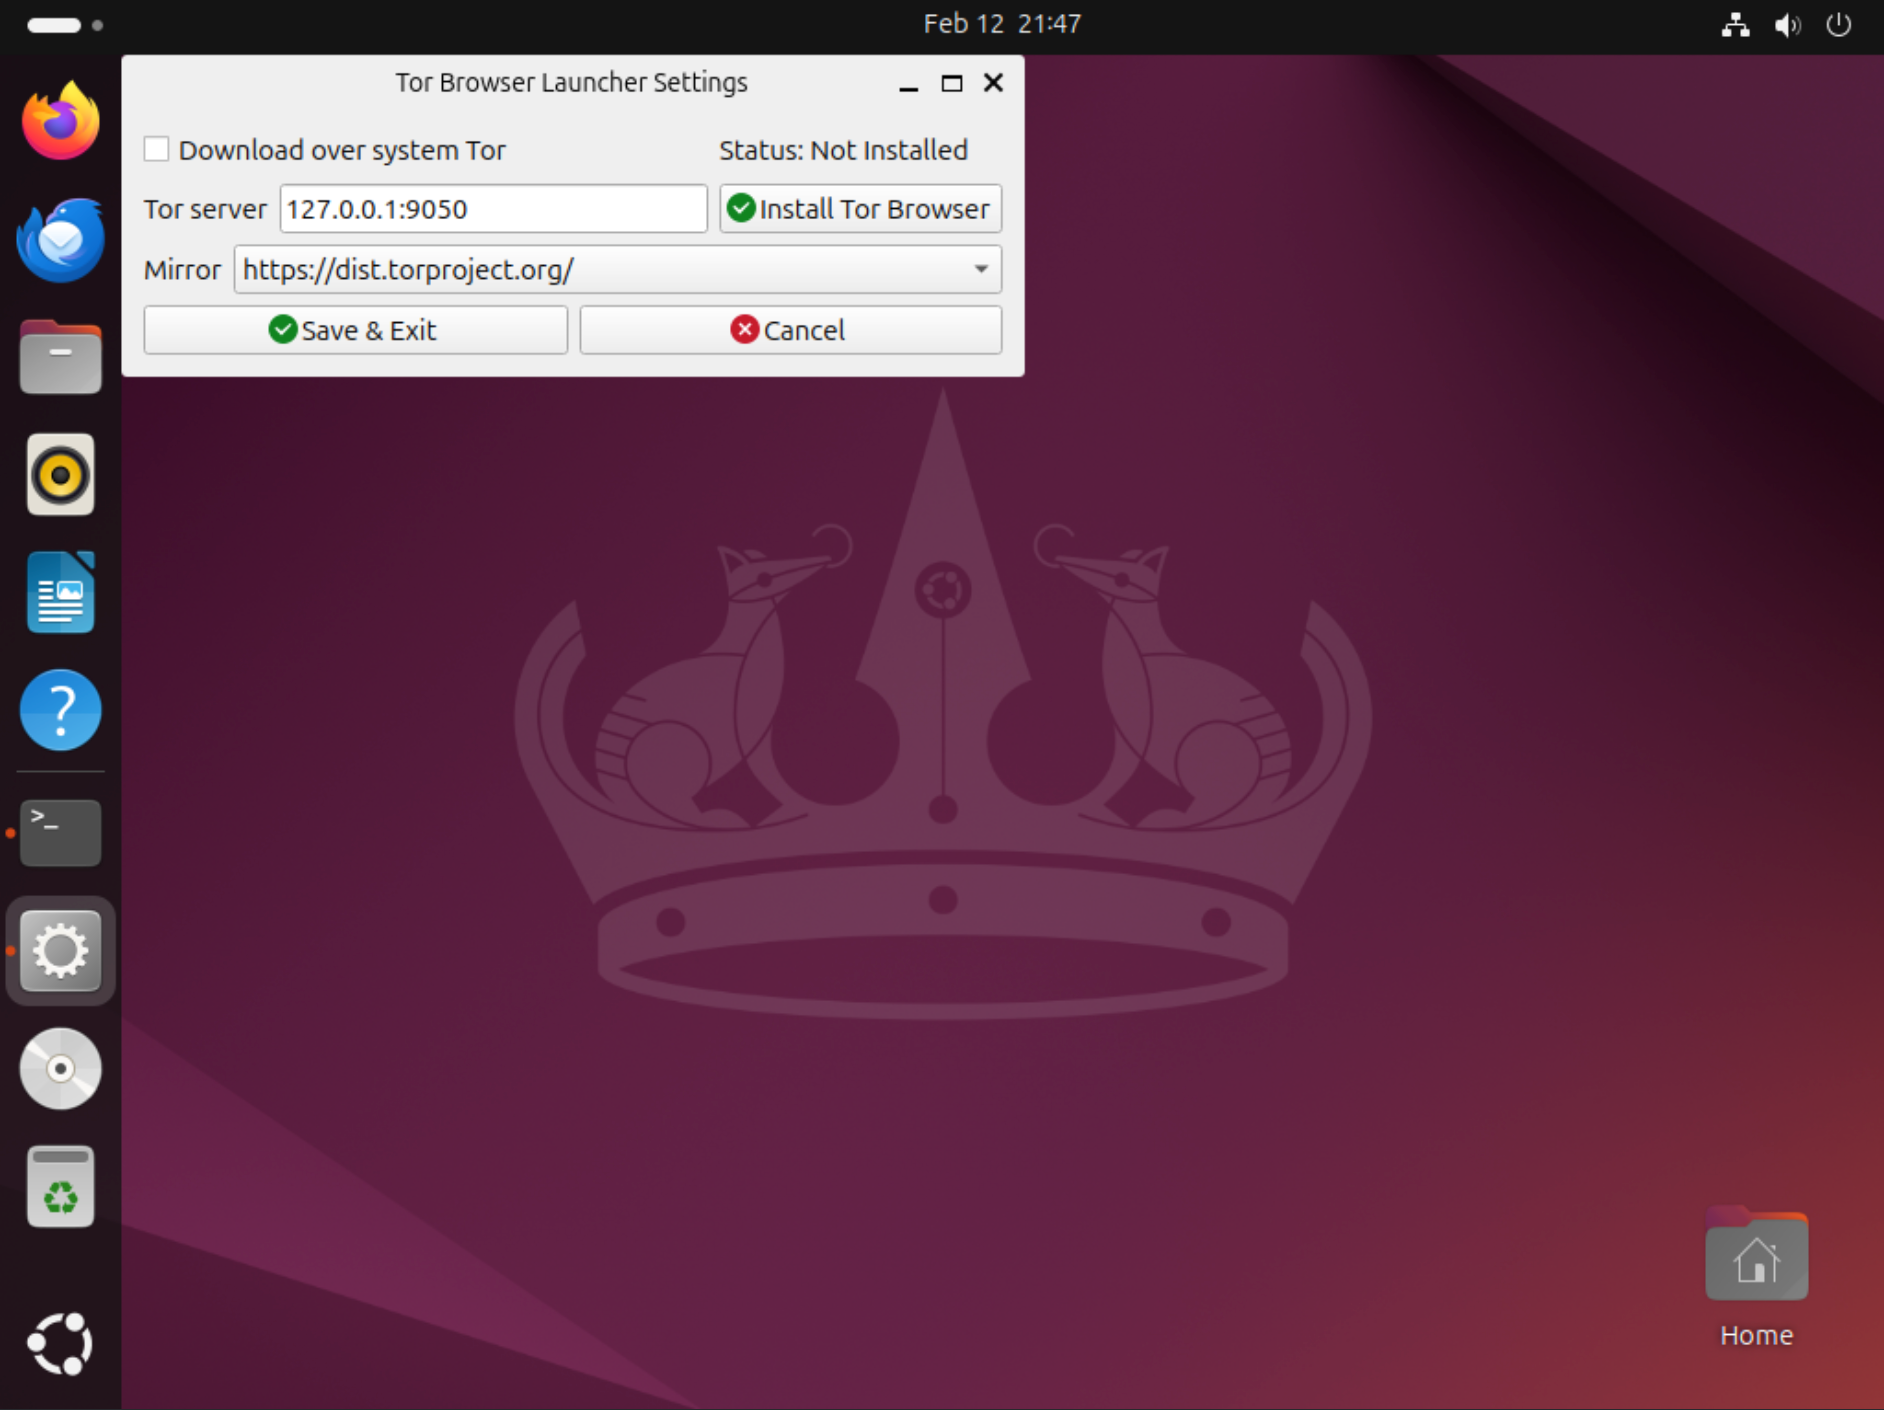Click Save & Exit

[x=355, y=330]
